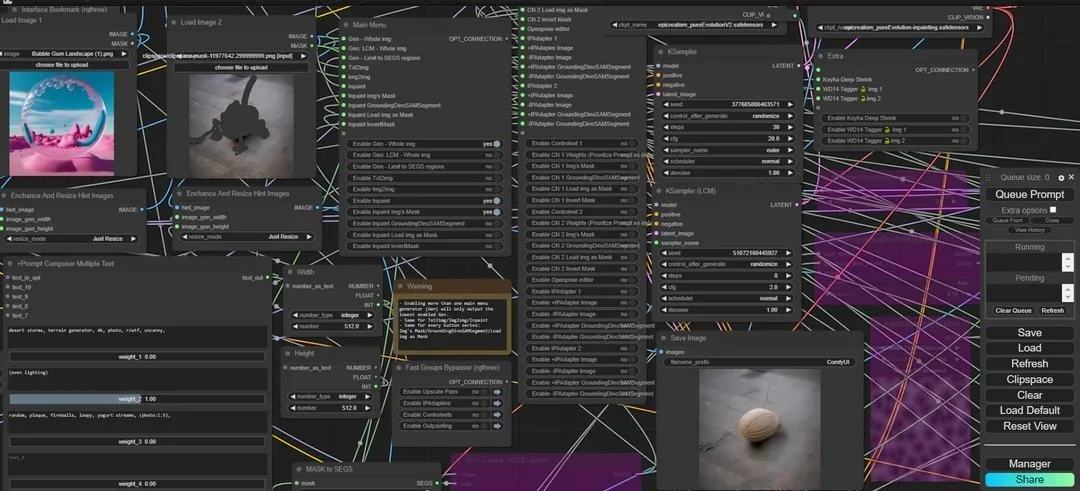Click the Save workflow button
Screen dimensions: 1080x491
(x=1030, y=332)
